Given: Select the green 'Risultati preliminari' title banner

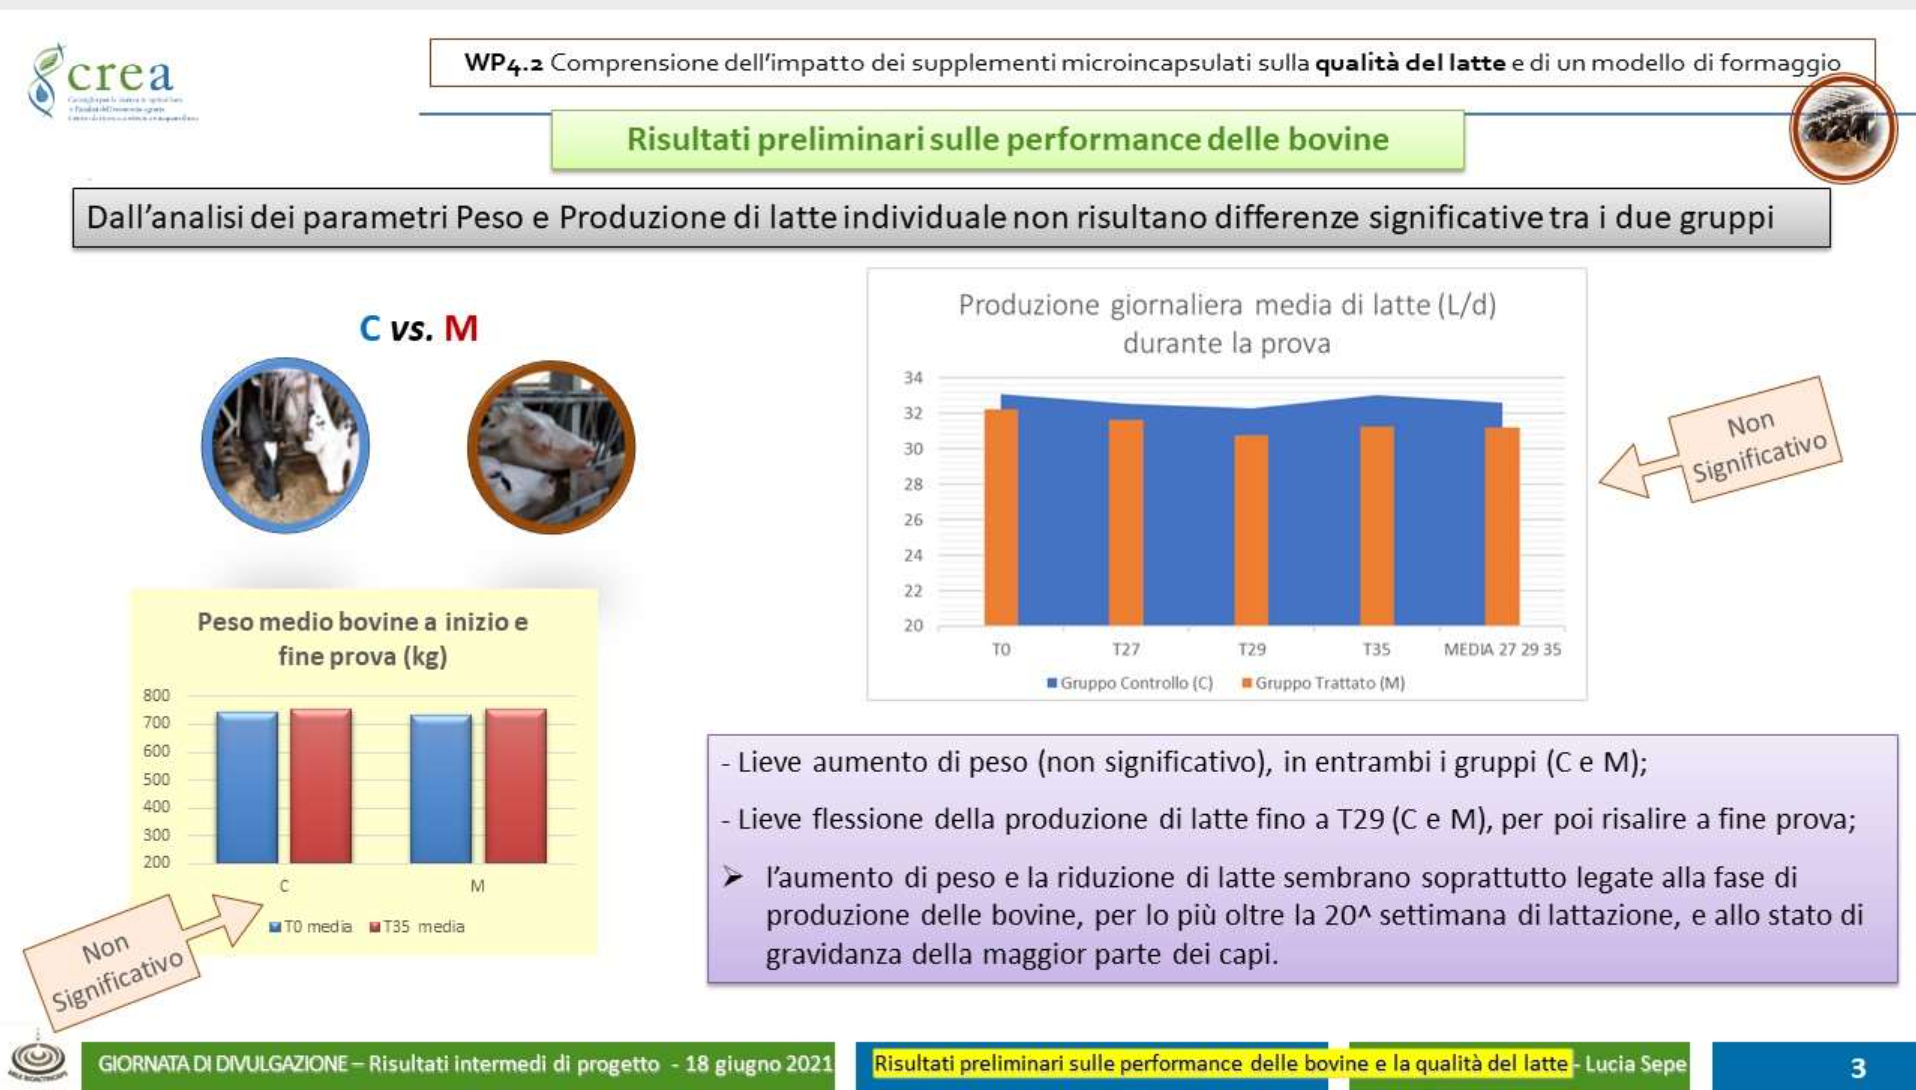Looking at the screenshot, I should pos(1007,139).
